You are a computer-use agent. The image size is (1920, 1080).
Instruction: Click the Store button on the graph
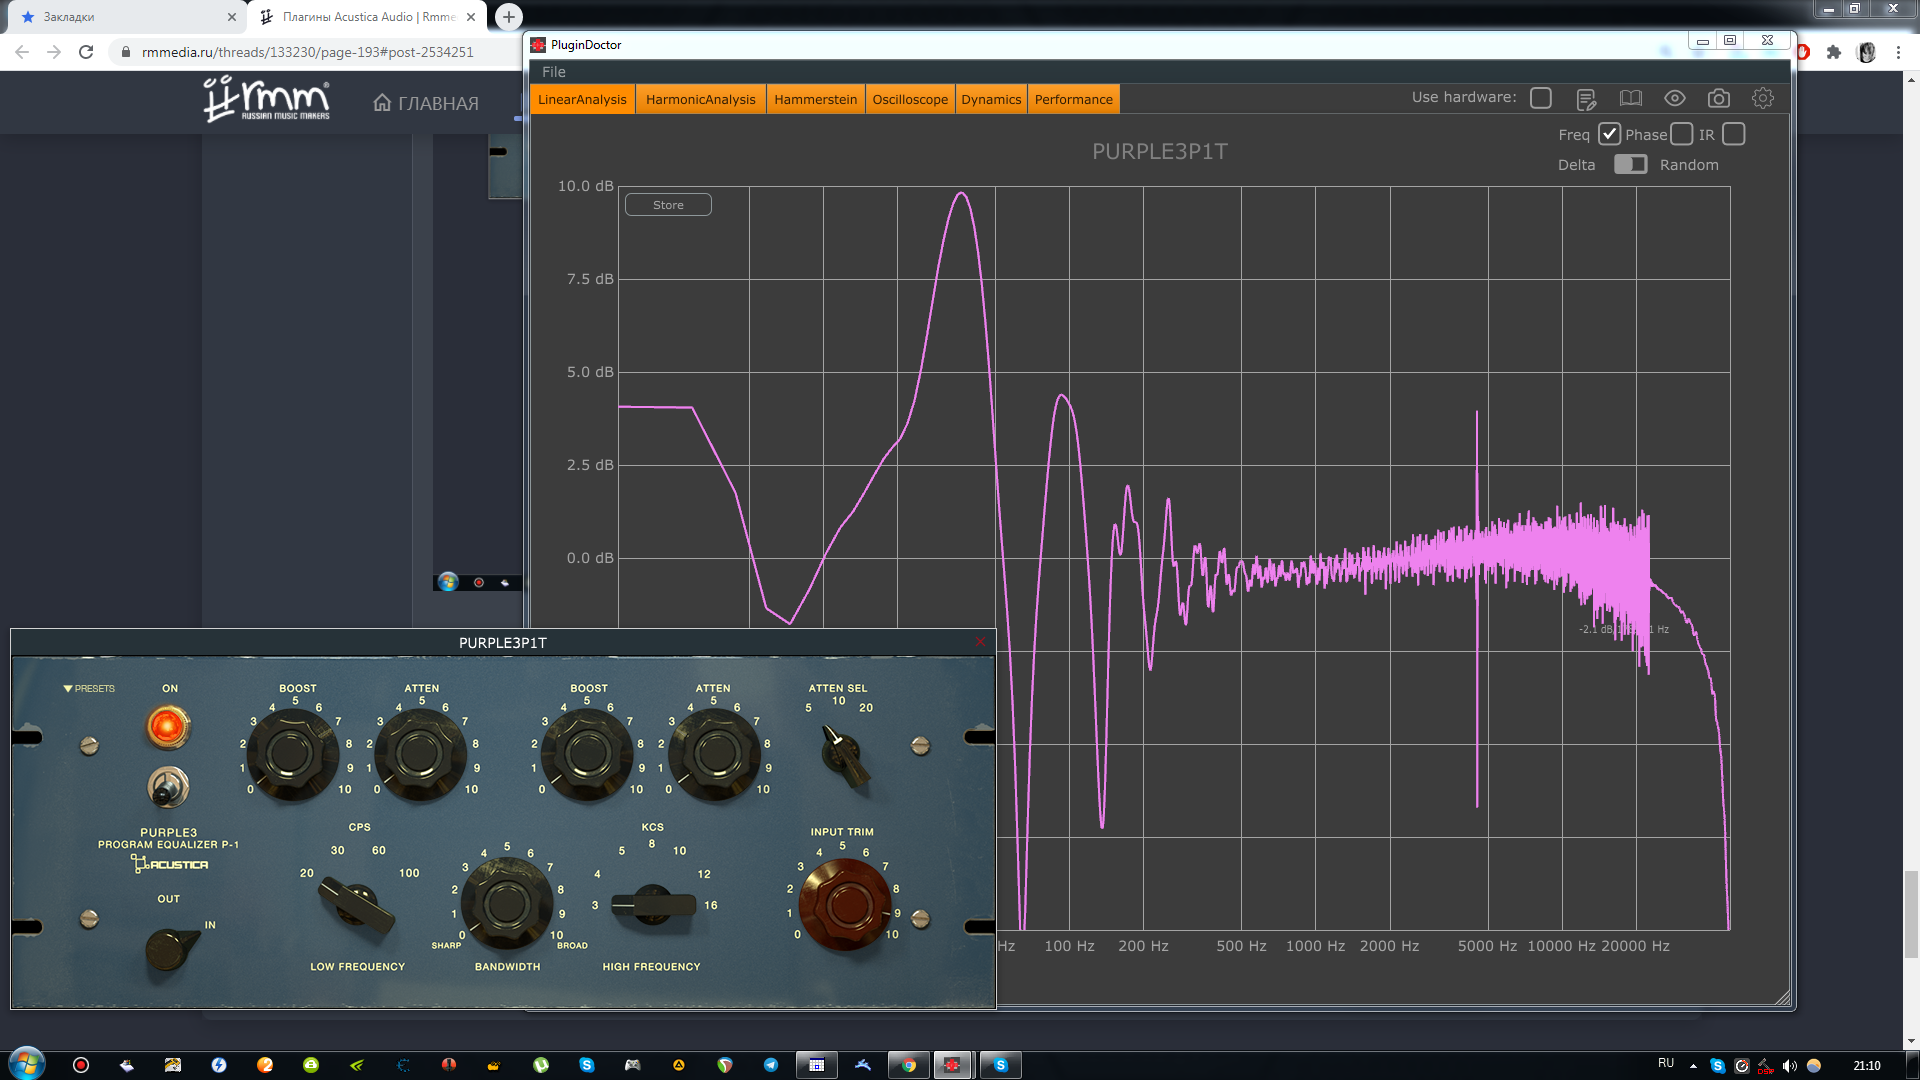tap(668, 205)
